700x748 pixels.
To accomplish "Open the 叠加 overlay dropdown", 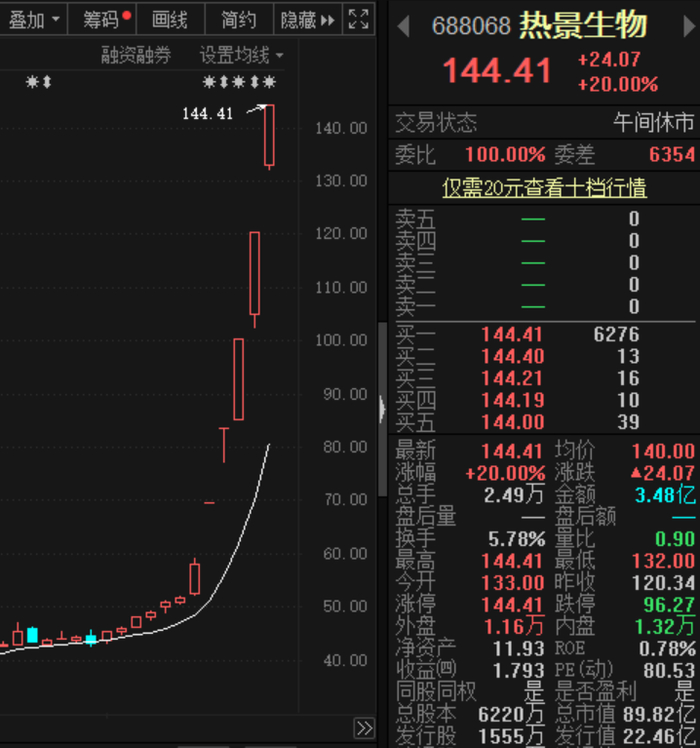I will click(x=33, y=20).
